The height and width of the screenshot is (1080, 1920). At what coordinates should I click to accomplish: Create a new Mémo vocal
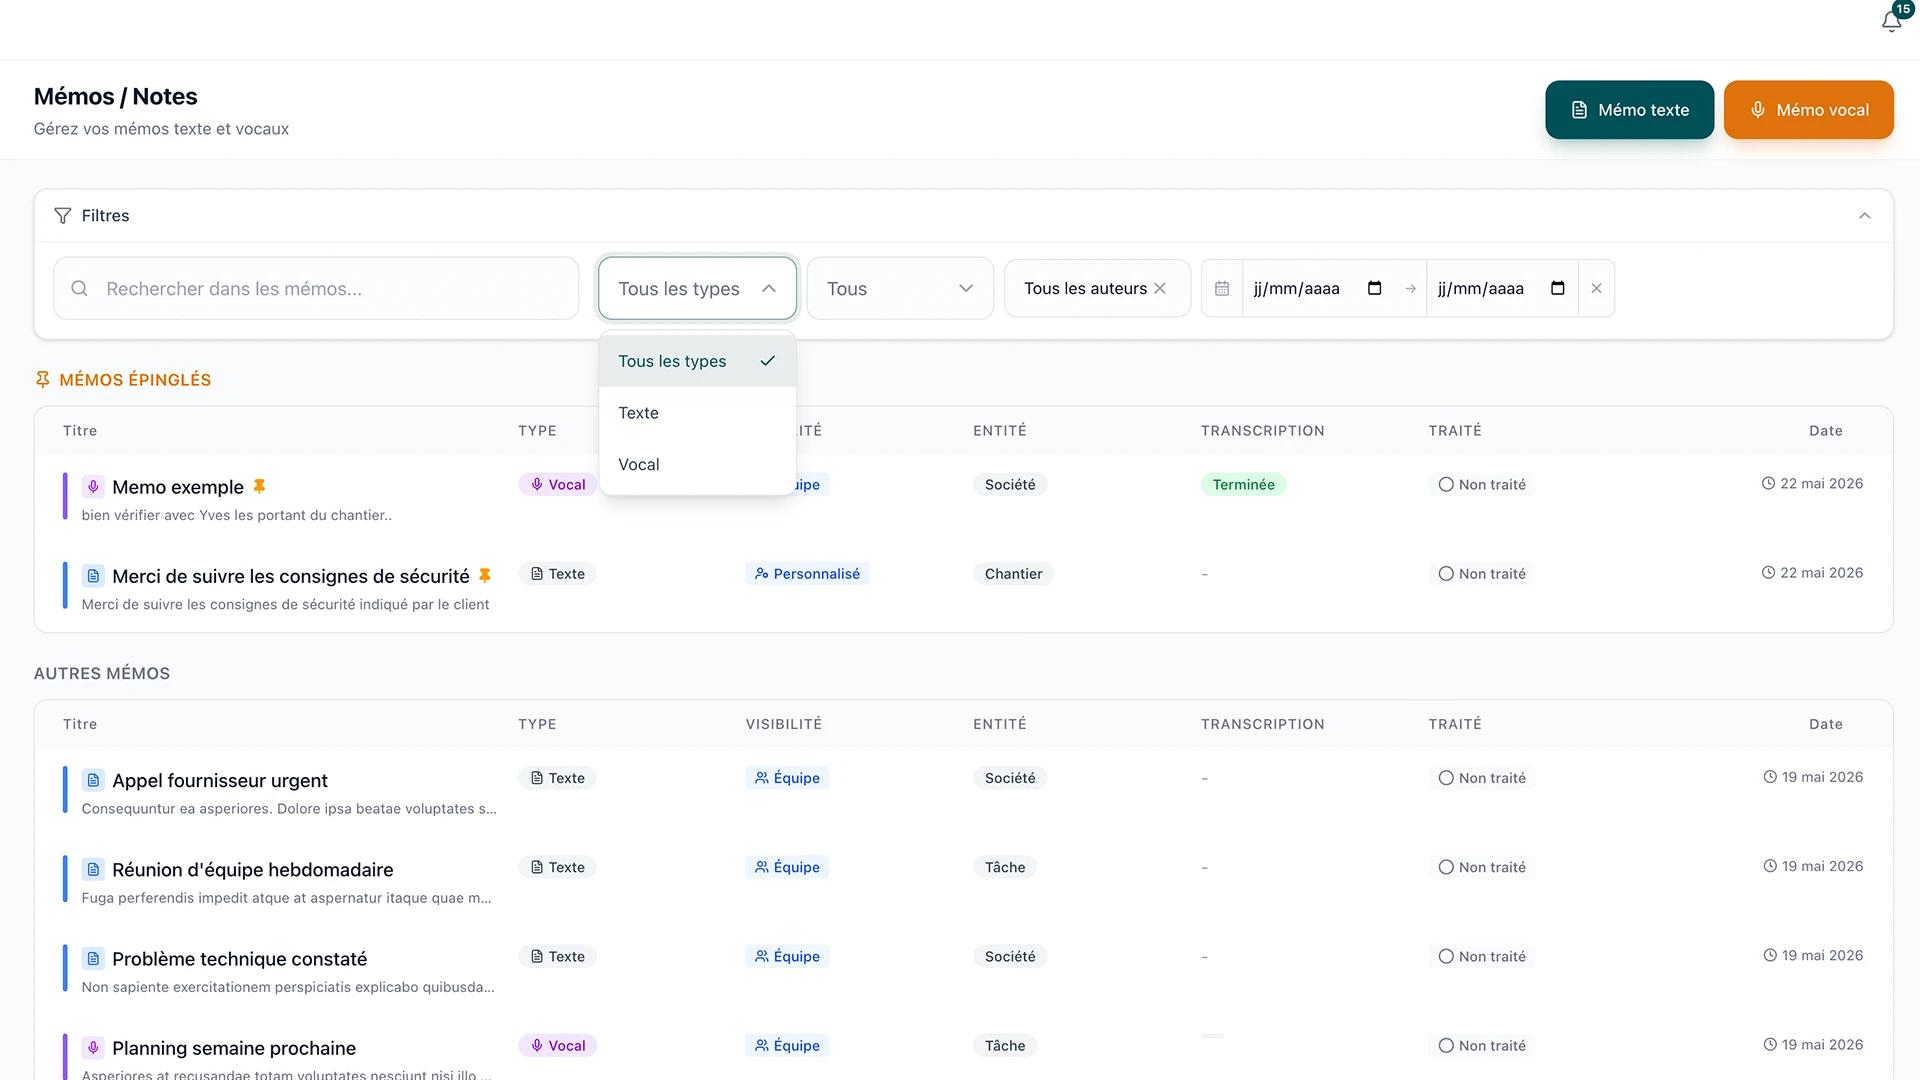pos(1808,110)
